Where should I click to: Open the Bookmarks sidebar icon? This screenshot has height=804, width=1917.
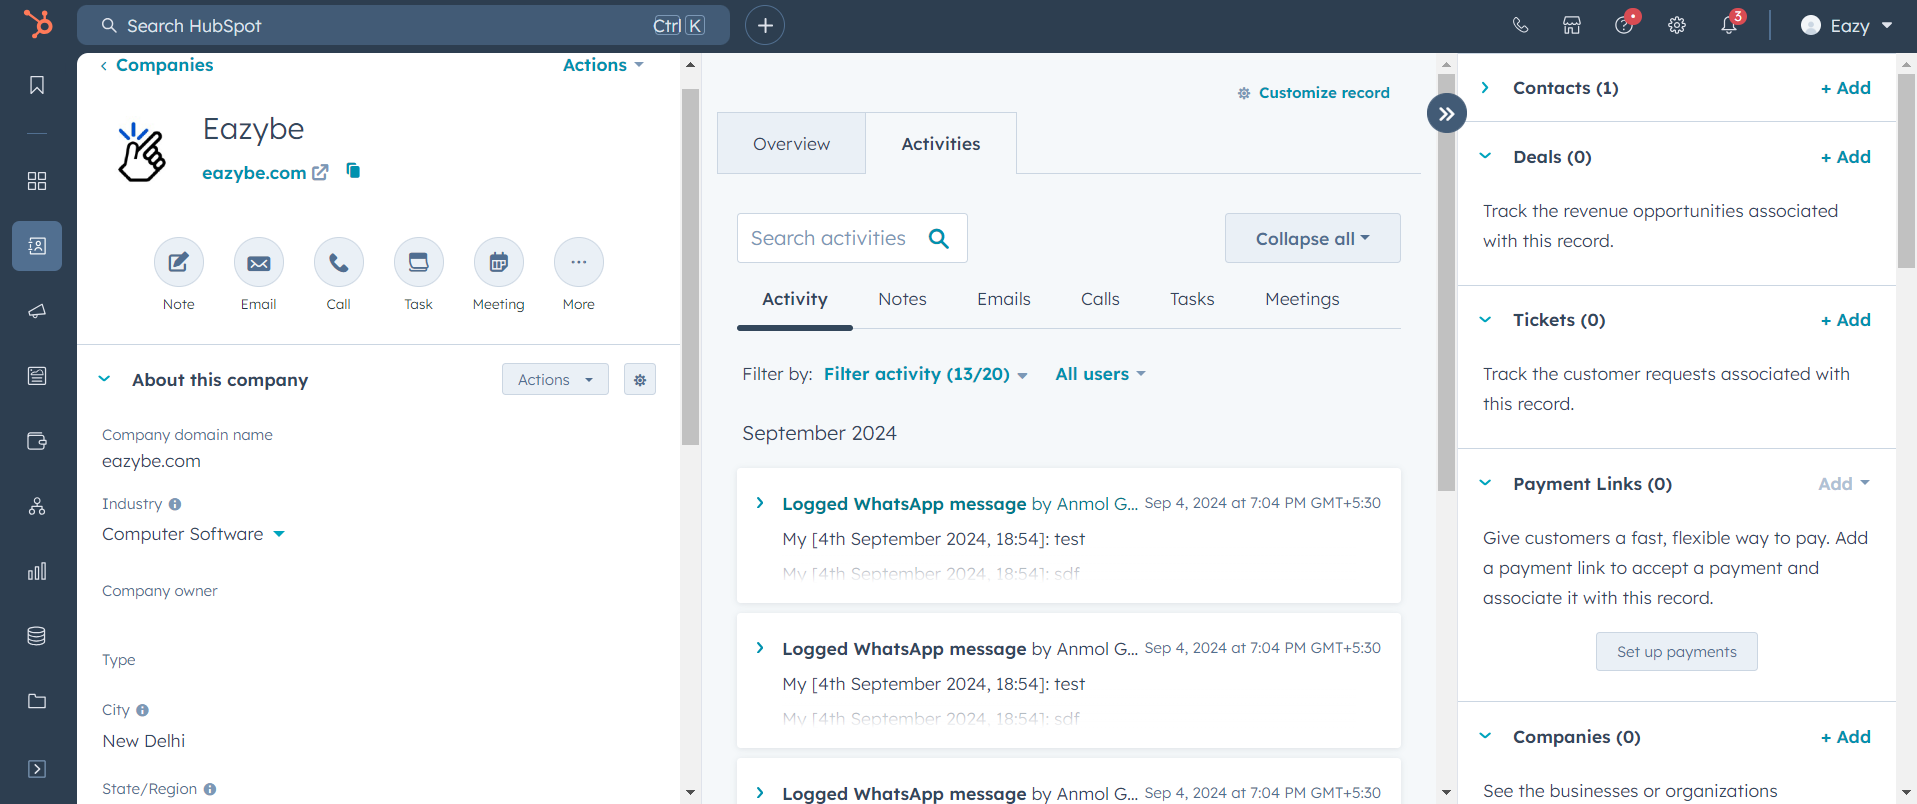point(37,85)
